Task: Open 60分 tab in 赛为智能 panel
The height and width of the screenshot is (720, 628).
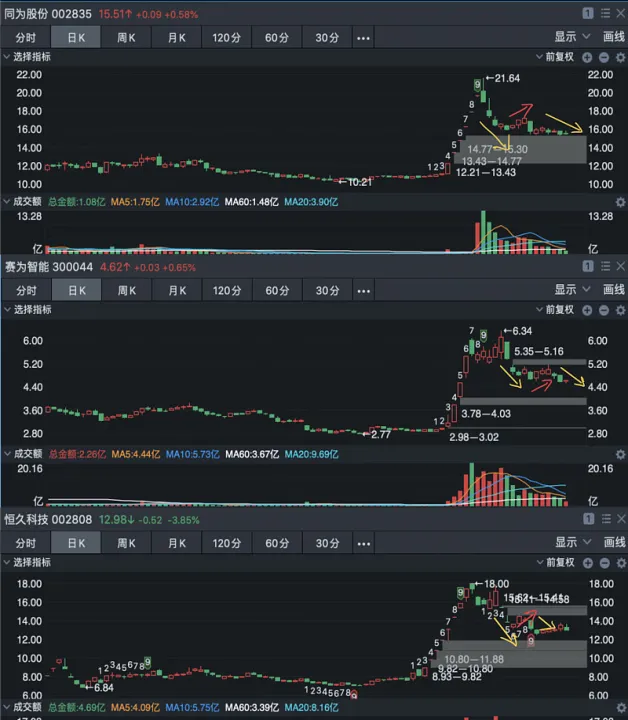Action: coord(277,291)
